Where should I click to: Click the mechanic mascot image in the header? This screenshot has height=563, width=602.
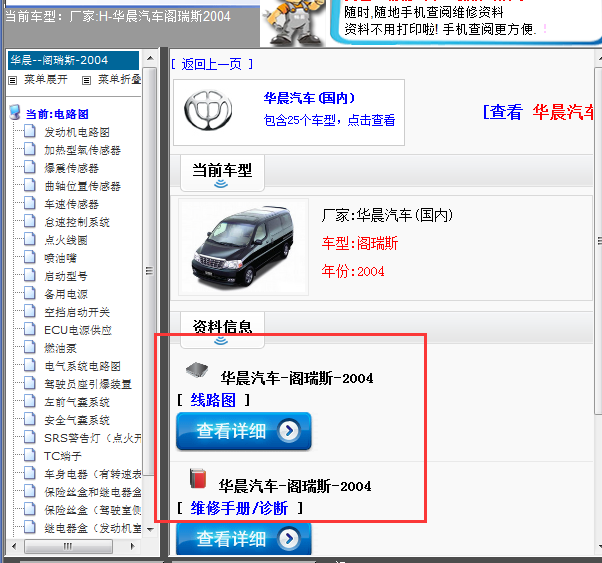tap(293, 22)
